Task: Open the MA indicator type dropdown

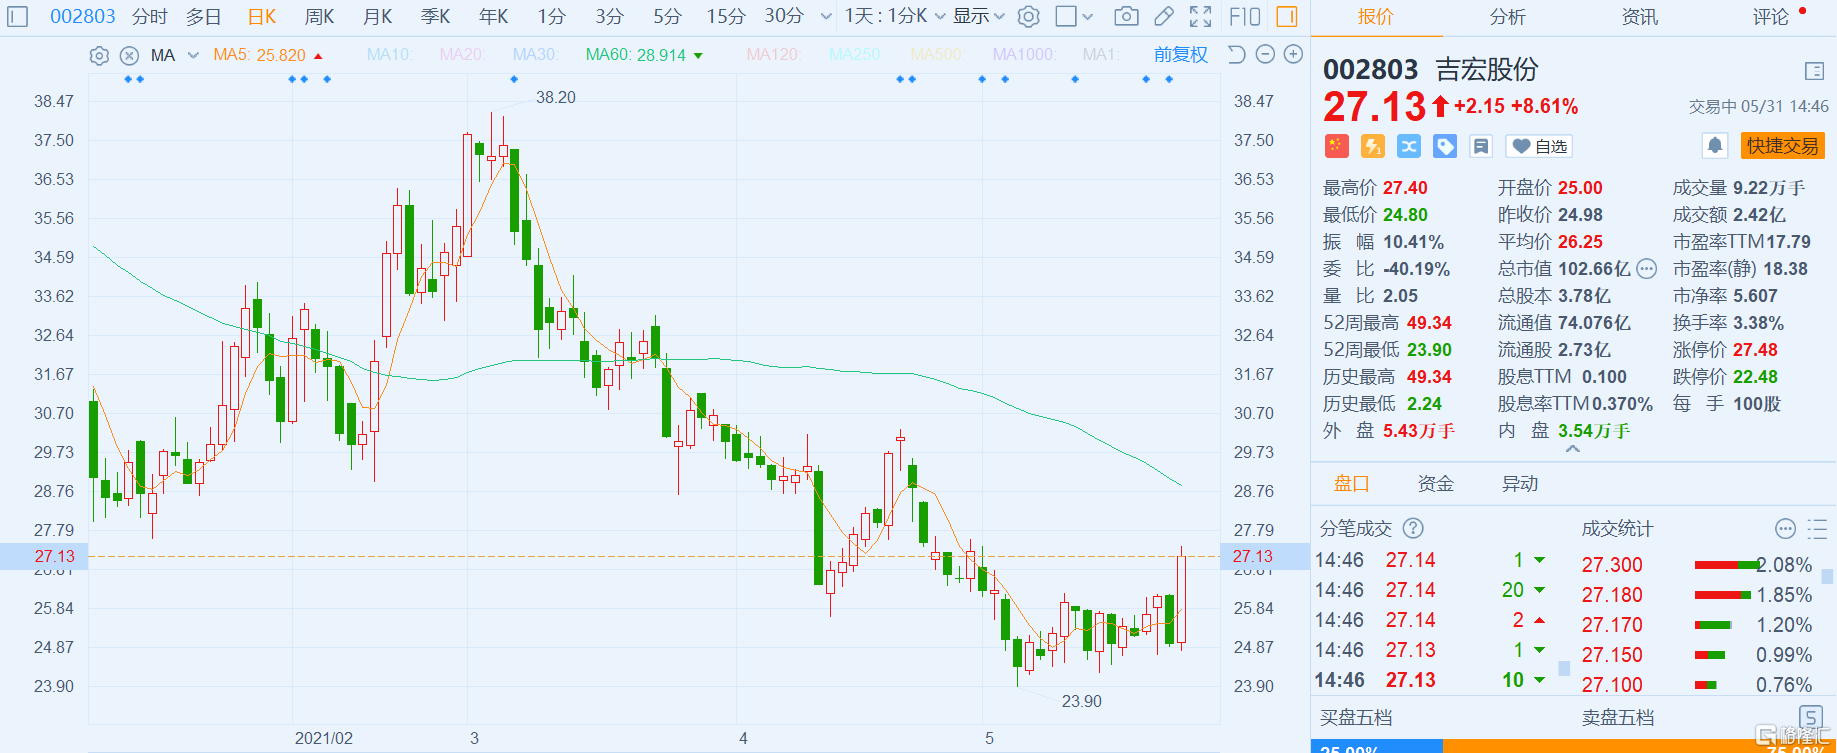Action: 175,56
